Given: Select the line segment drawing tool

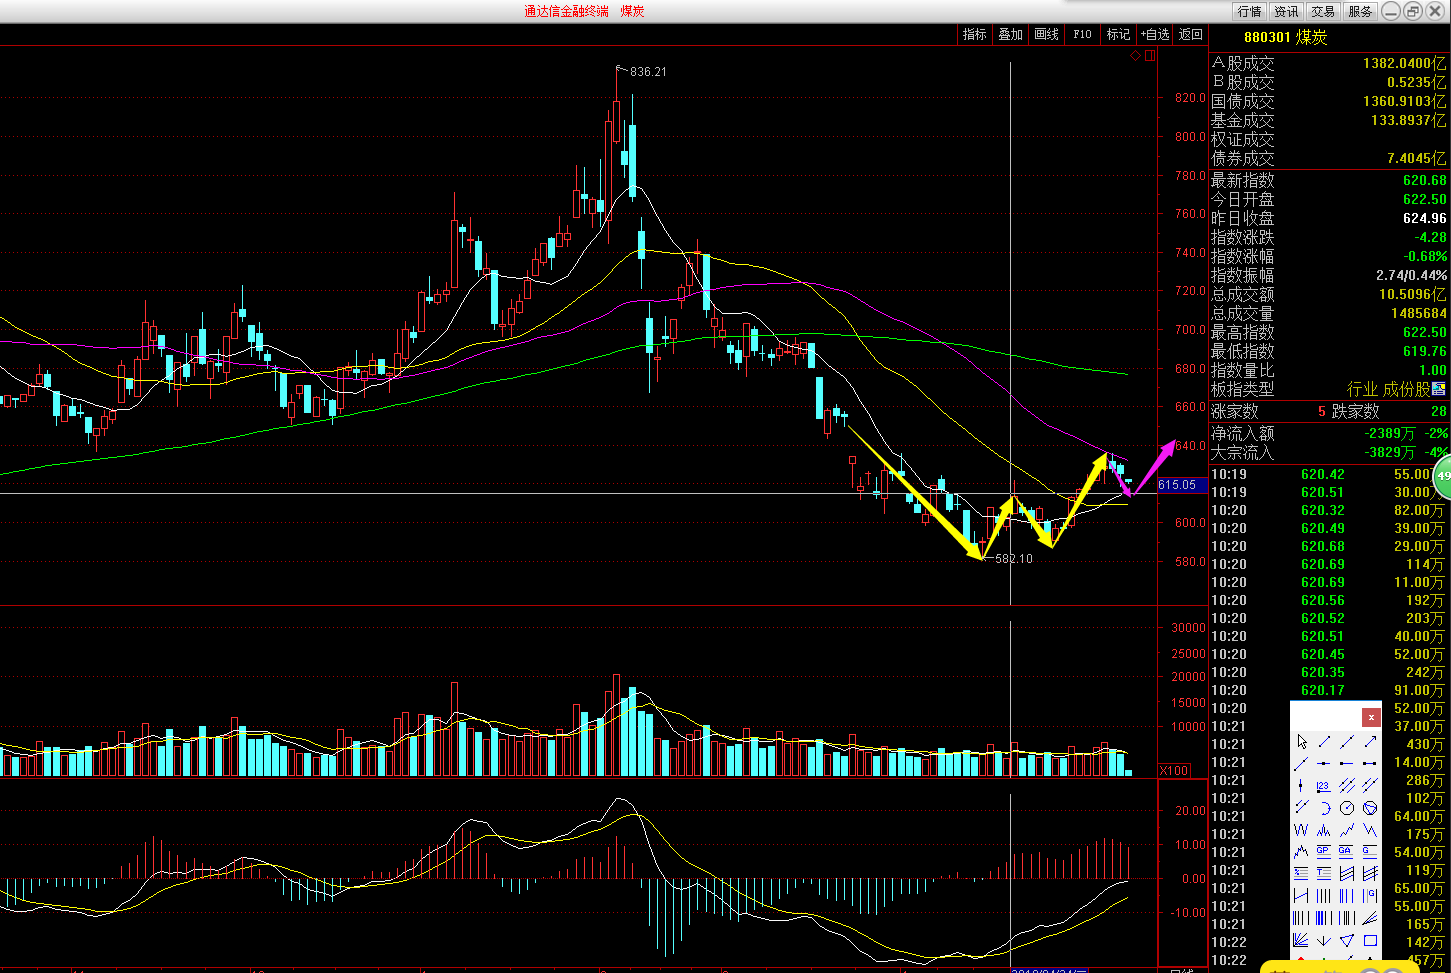Looking at the screenshot, I should coord(1324,742).
